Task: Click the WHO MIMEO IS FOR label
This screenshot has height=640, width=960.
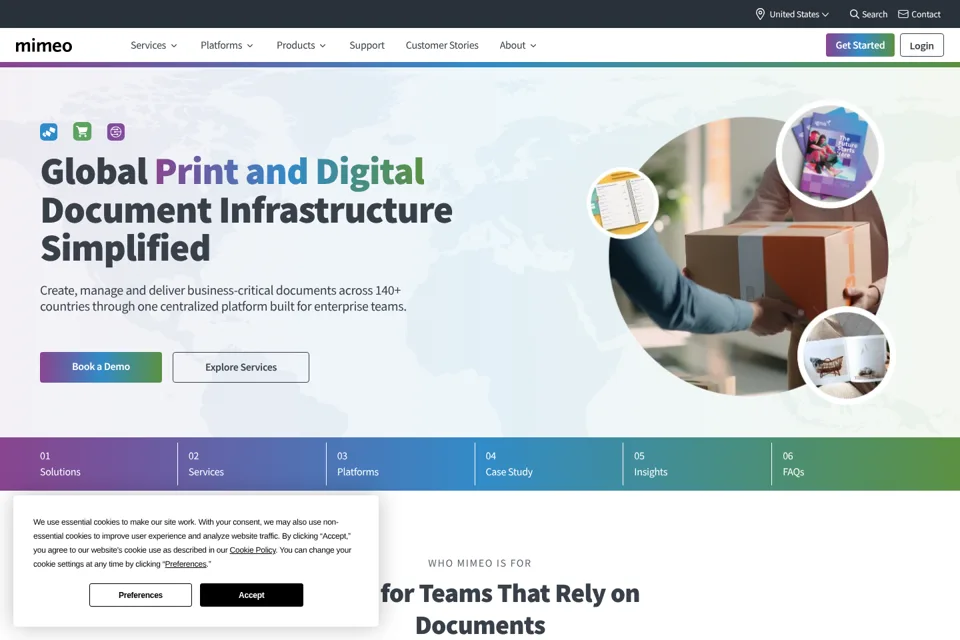Action: pos(479,563)
